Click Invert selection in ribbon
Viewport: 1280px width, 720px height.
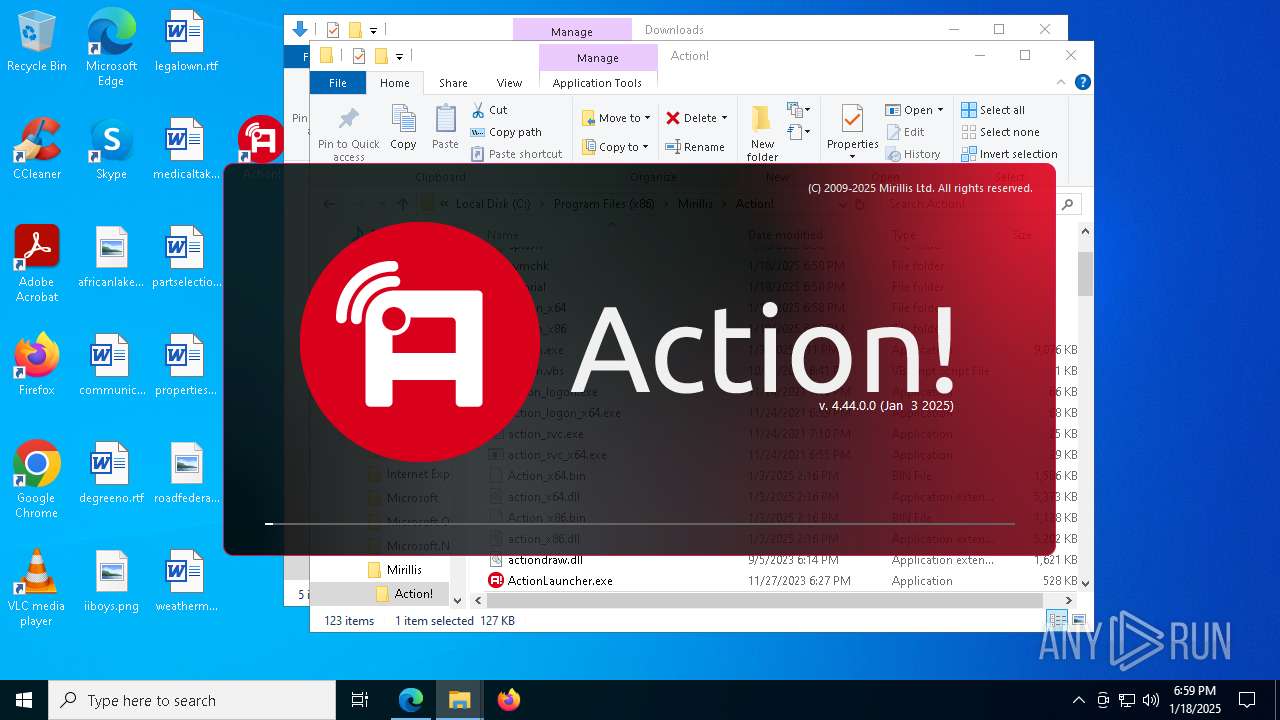[1009, 154]
